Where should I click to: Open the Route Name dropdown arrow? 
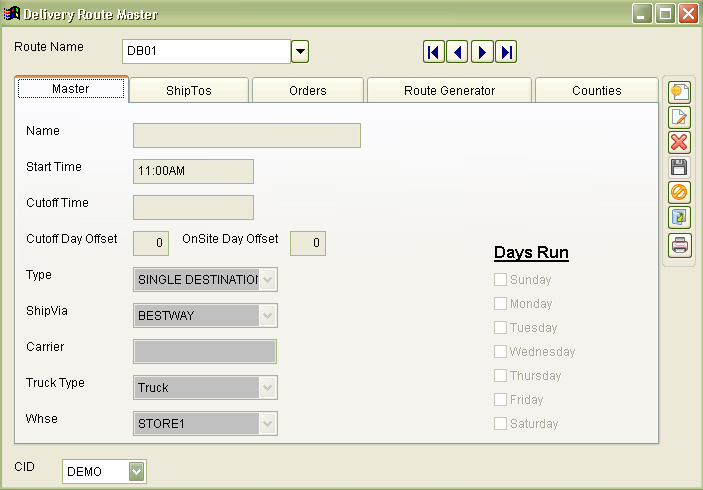(300, 51)
